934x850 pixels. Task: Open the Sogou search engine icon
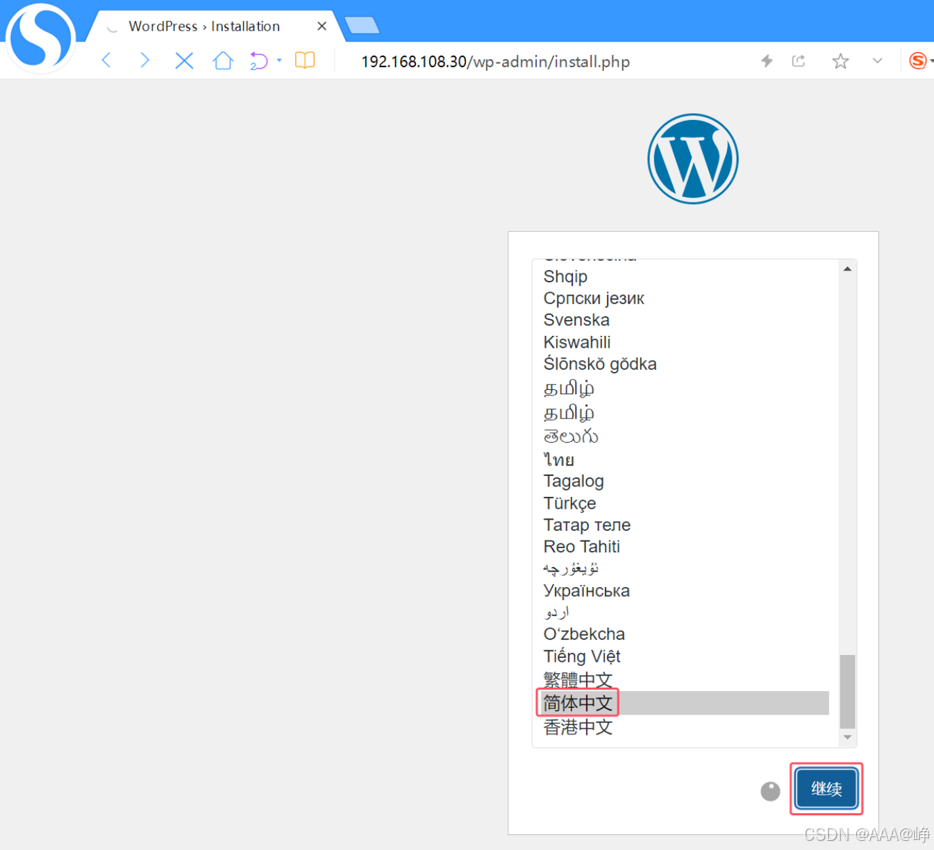click(x=918, y=60)
